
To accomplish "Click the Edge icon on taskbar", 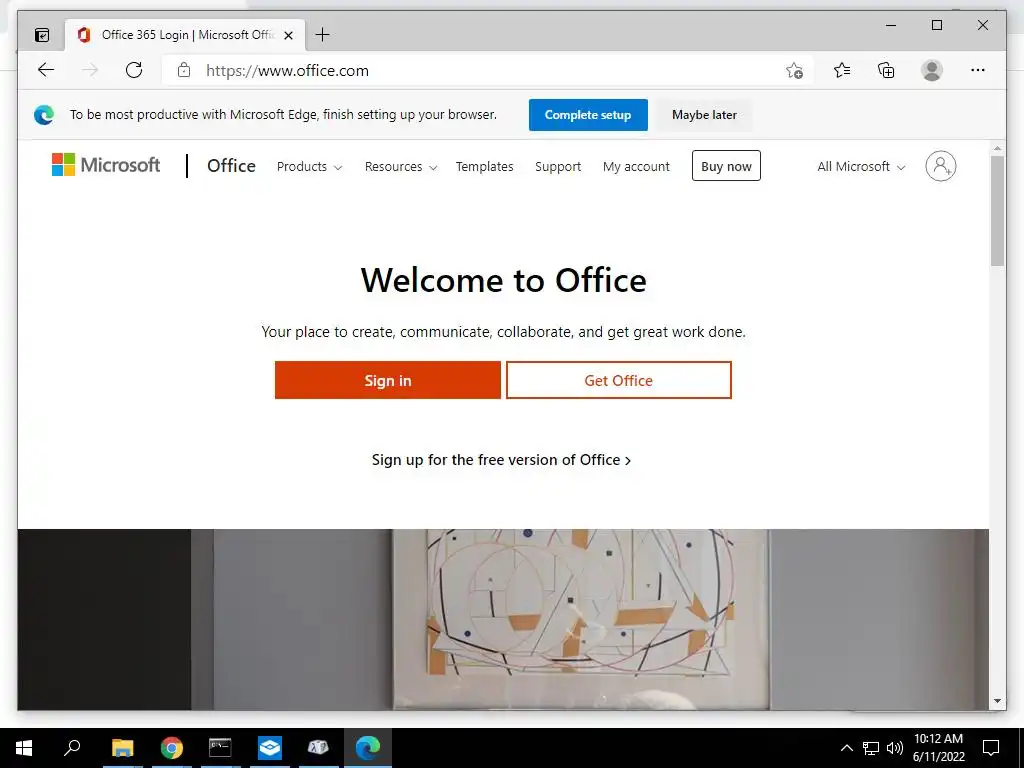I will [368, 748].
